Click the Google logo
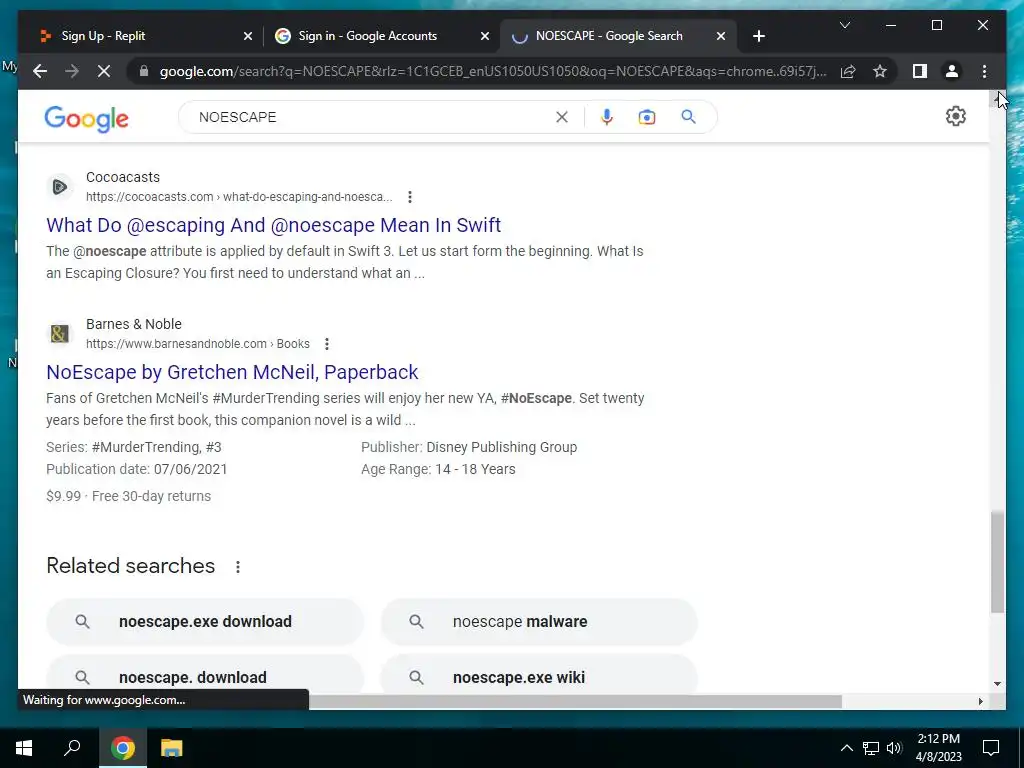The image size is (1024, 768). tap(86, 119)
